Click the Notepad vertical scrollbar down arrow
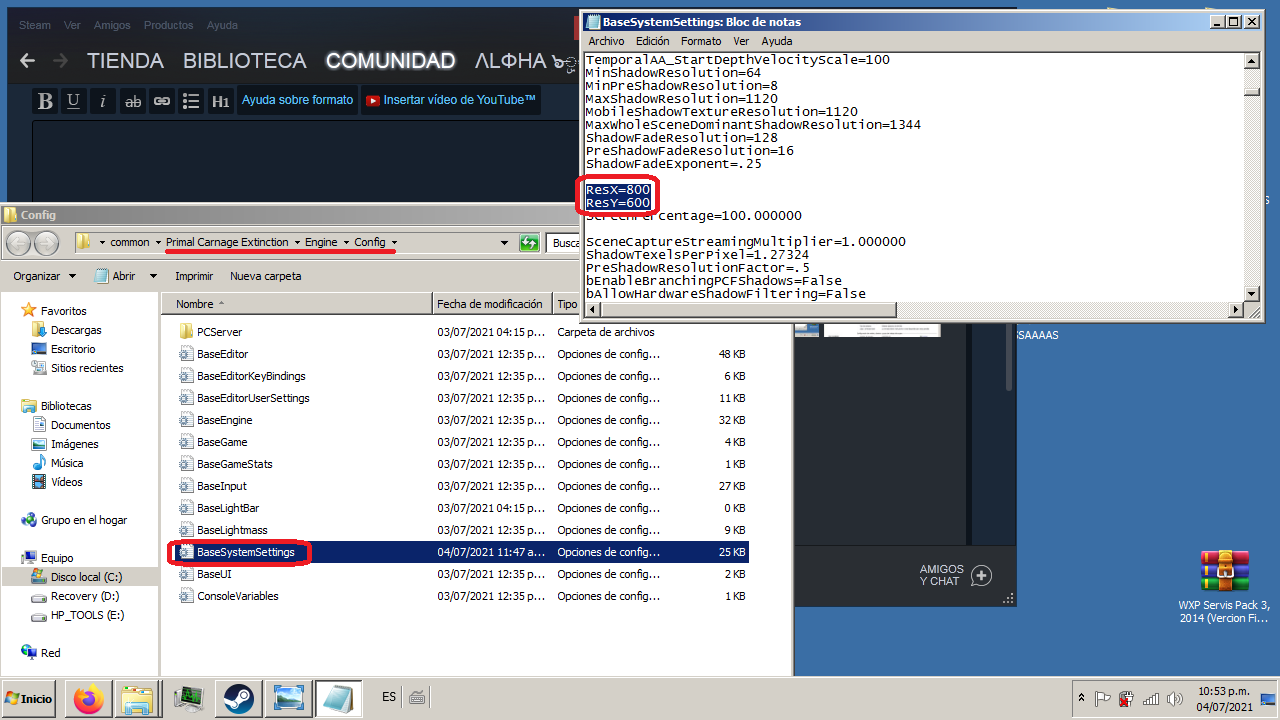The image size is (1280, 720). click(x=1252, y=293)
